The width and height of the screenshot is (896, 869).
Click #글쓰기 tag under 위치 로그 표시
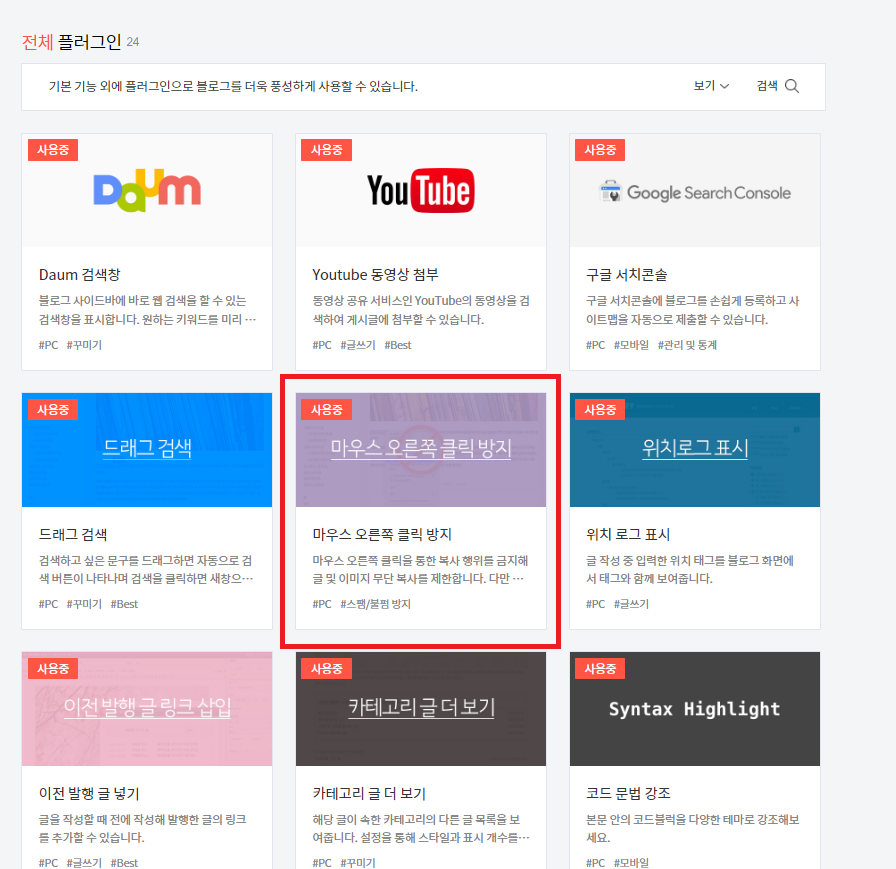(631, 604)
